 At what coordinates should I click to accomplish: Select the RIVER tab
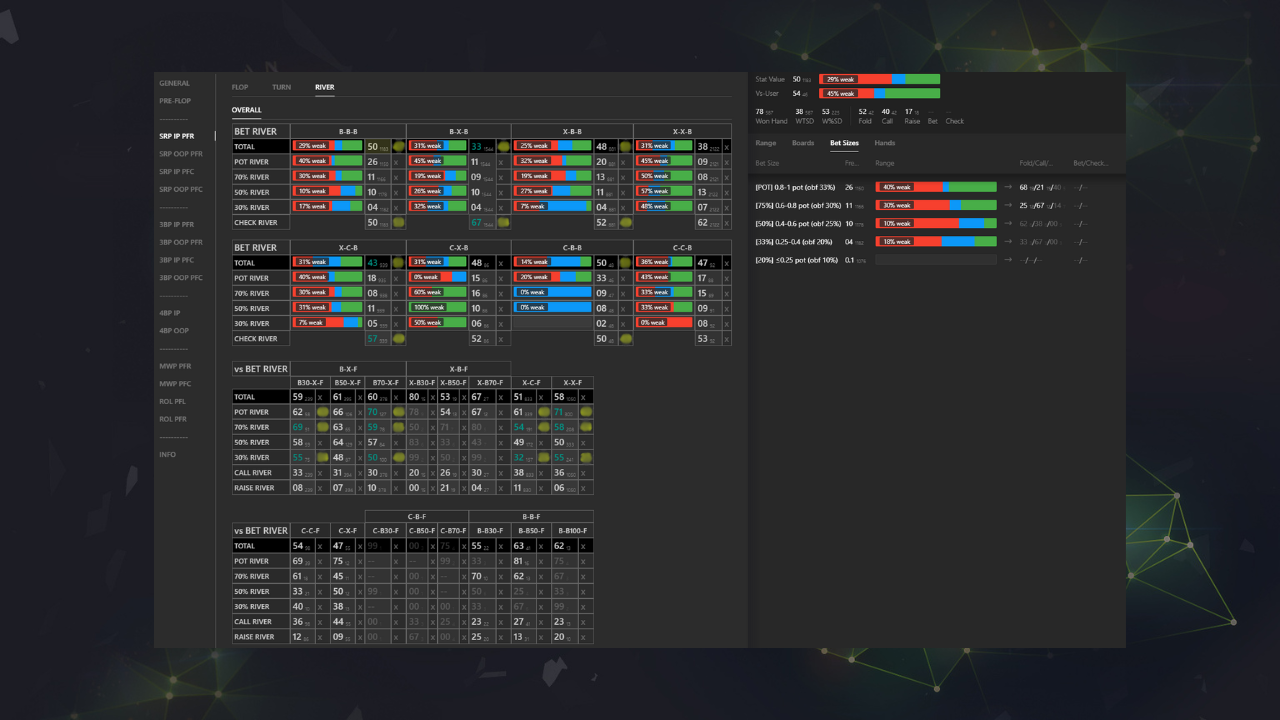point(325,87)
